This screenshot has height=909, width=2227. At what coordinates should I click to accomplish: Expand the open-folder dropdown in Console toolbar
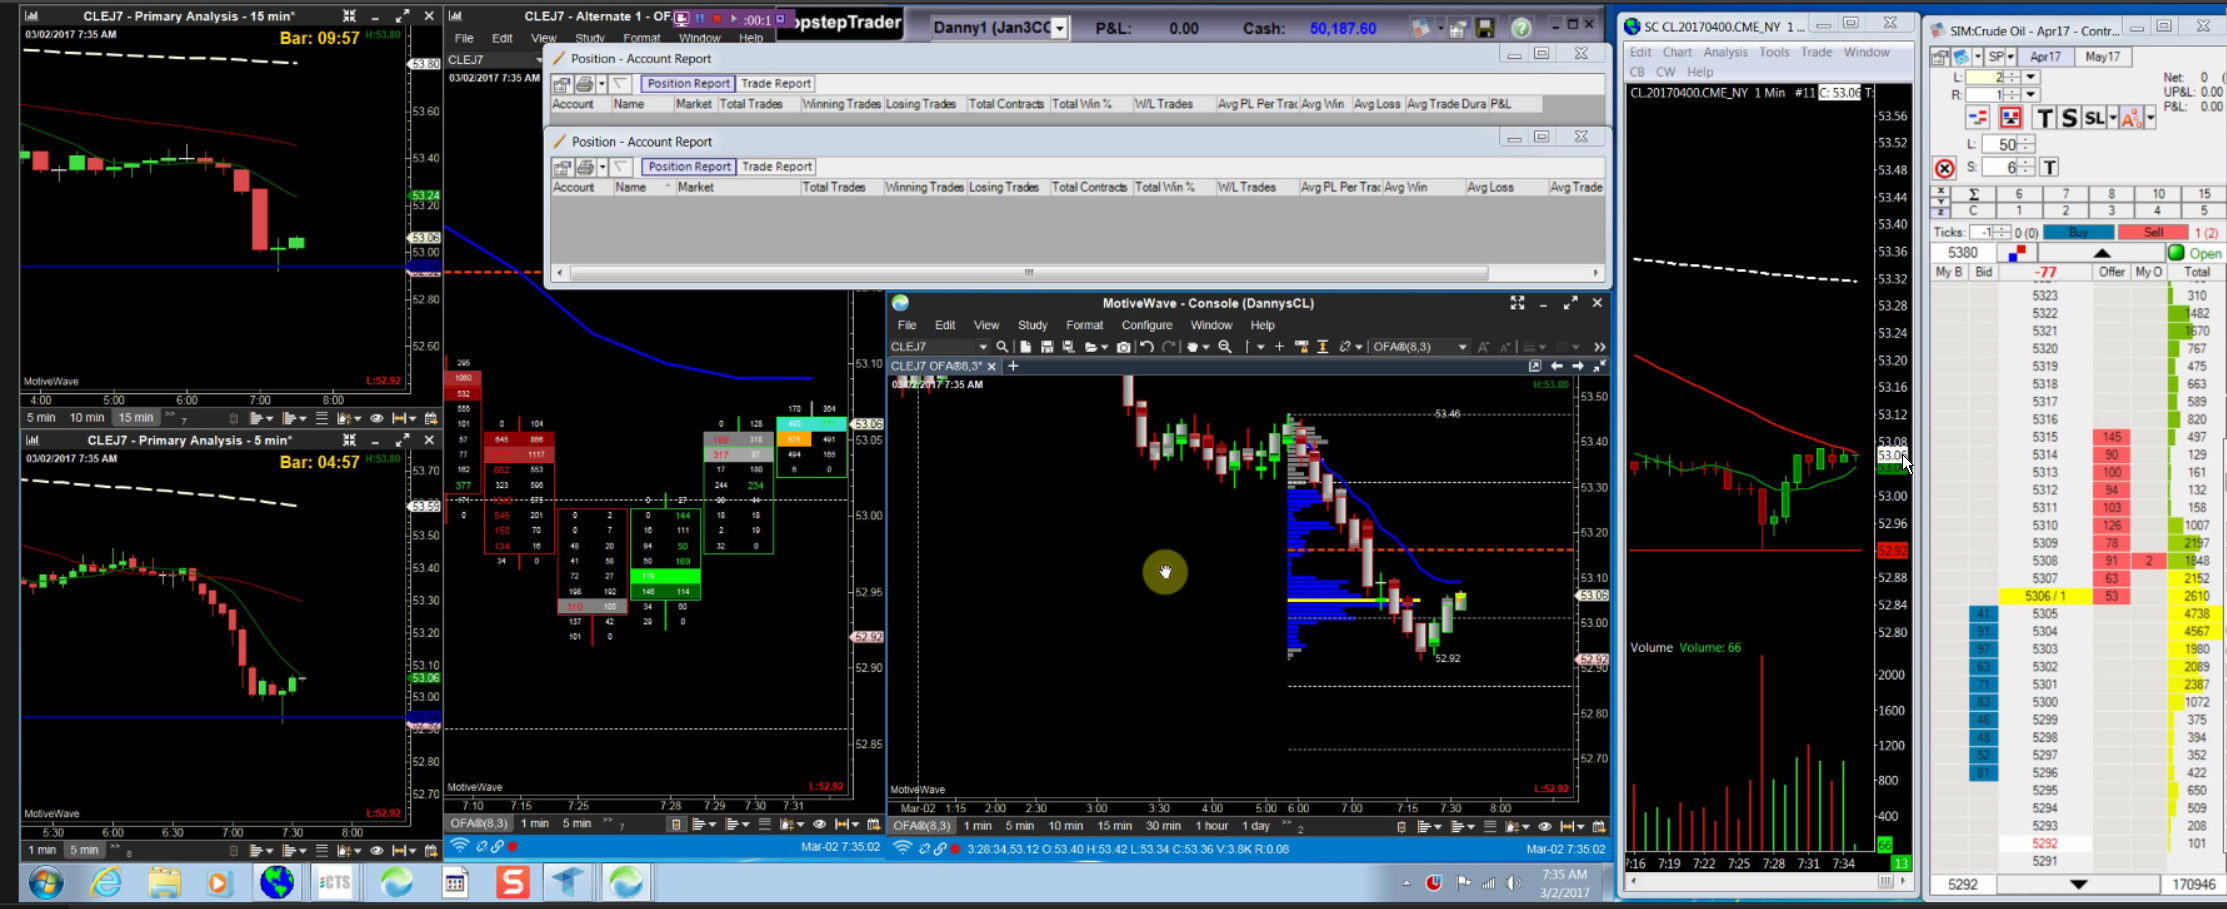pos(1104,347)
